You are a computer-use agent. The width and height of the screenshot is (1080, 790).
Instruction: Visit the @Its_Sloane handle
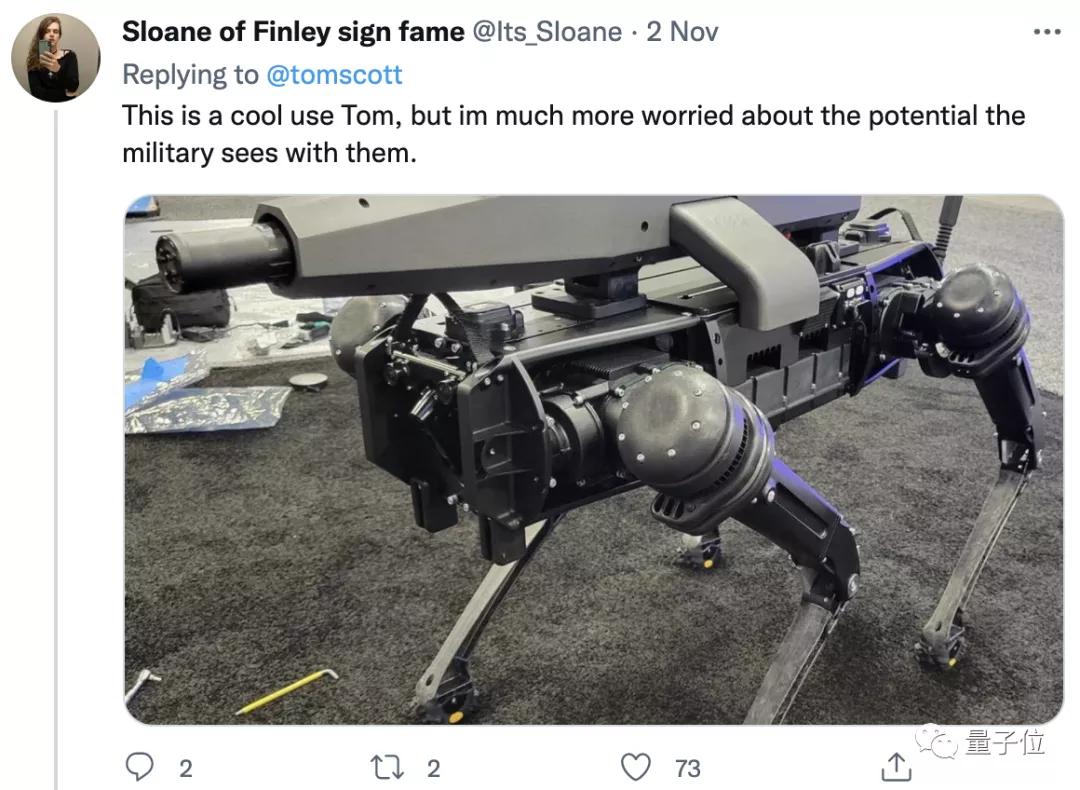pyautogui.click(x=546, y=32)
